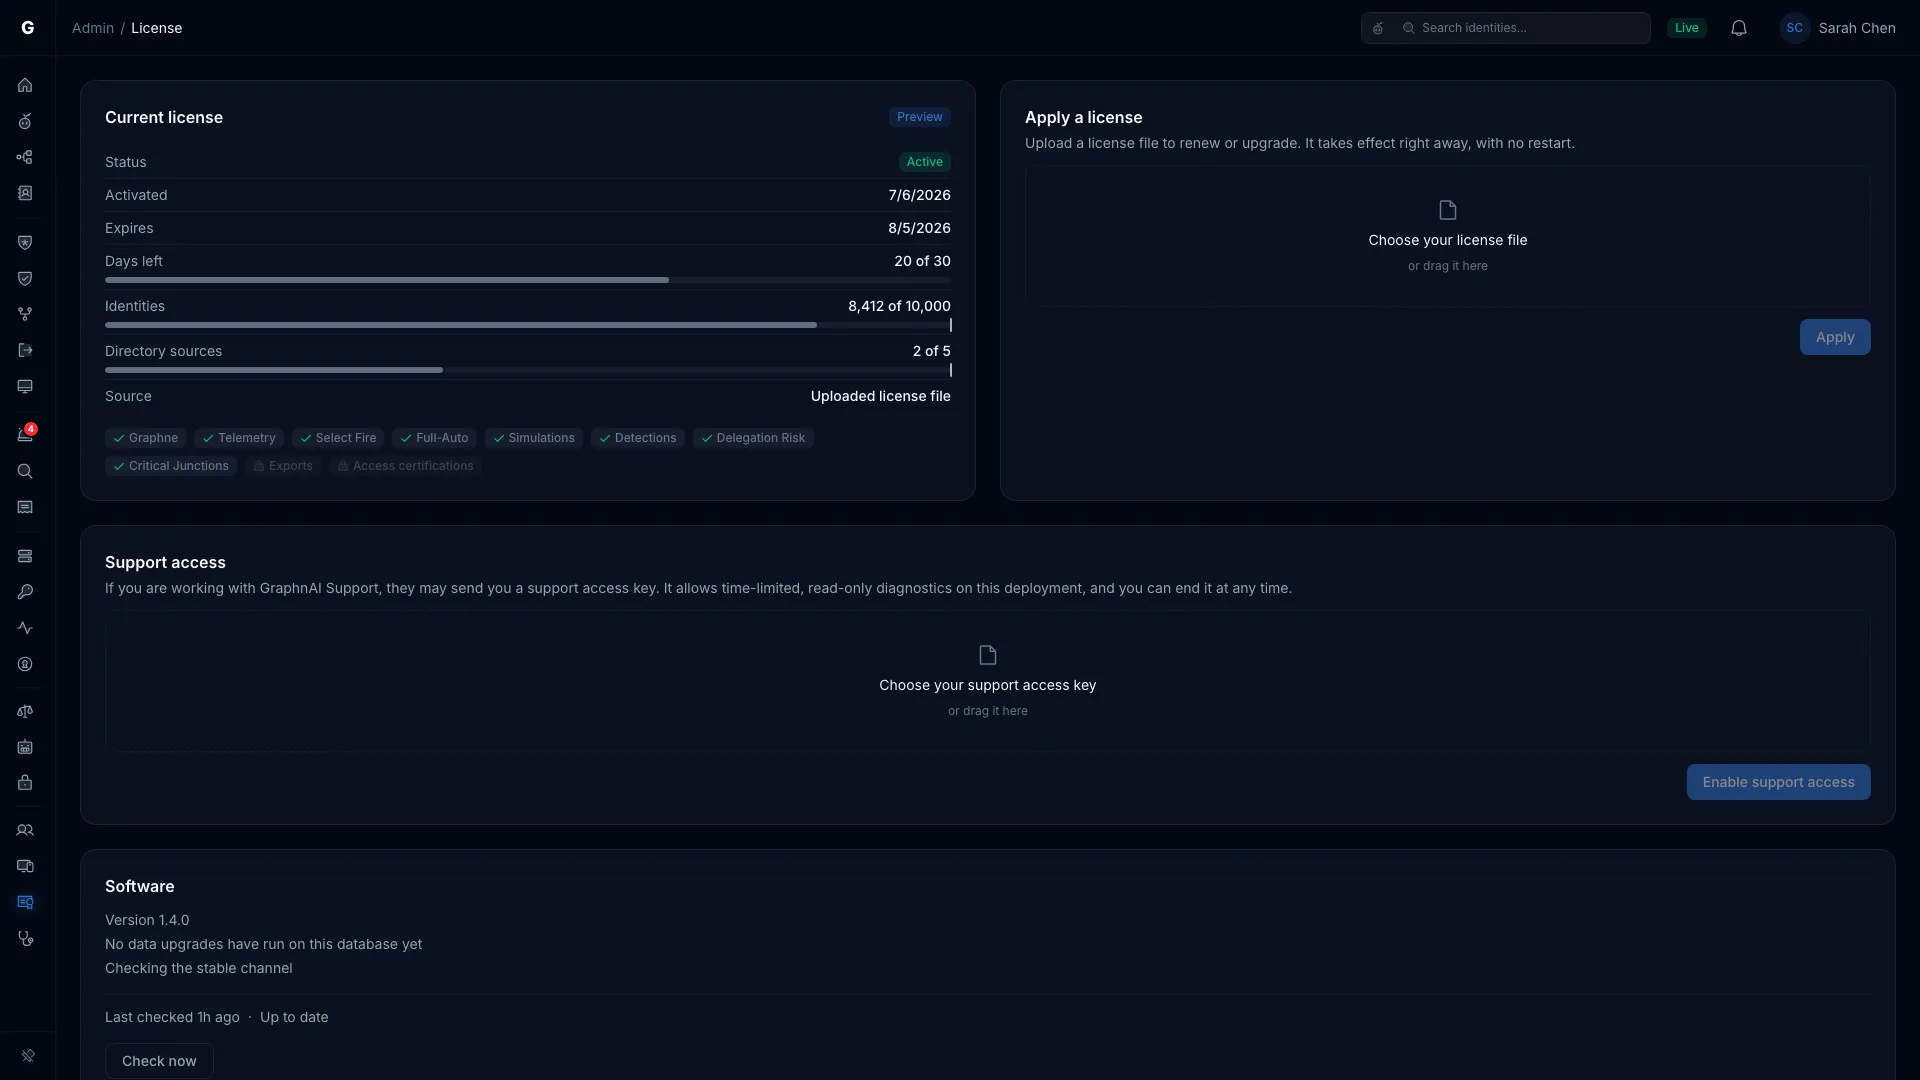Click the pin icon at sidebar bottom
The image size is (1920, 1080).
pyautogui.click(x=28, y=1056)
